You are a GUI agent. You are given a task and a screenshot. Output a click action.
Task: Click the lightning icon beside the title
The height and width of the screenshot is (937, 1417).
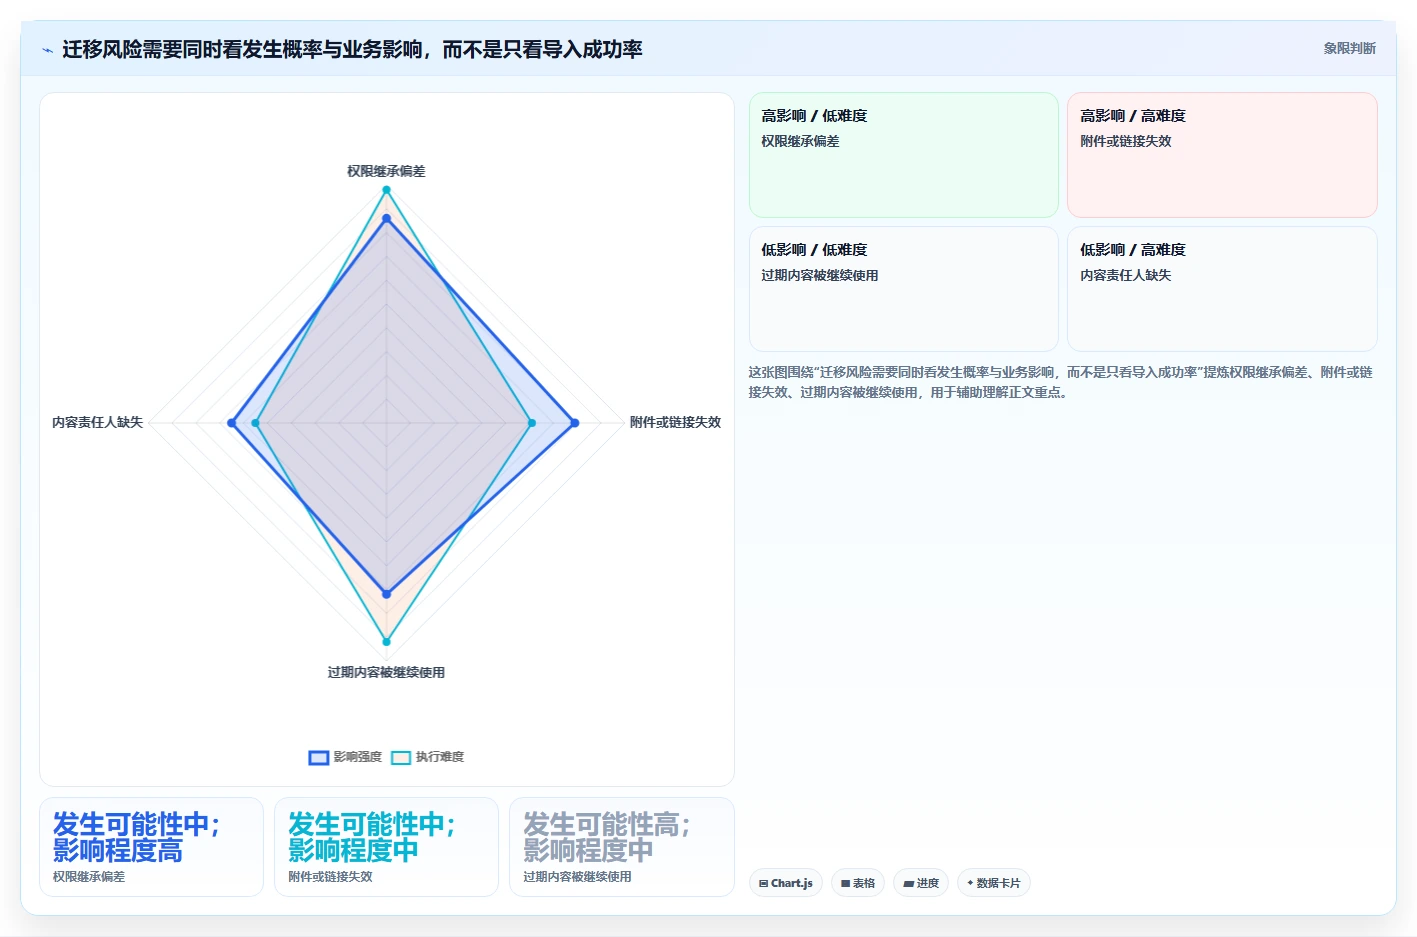coord(47,50)
